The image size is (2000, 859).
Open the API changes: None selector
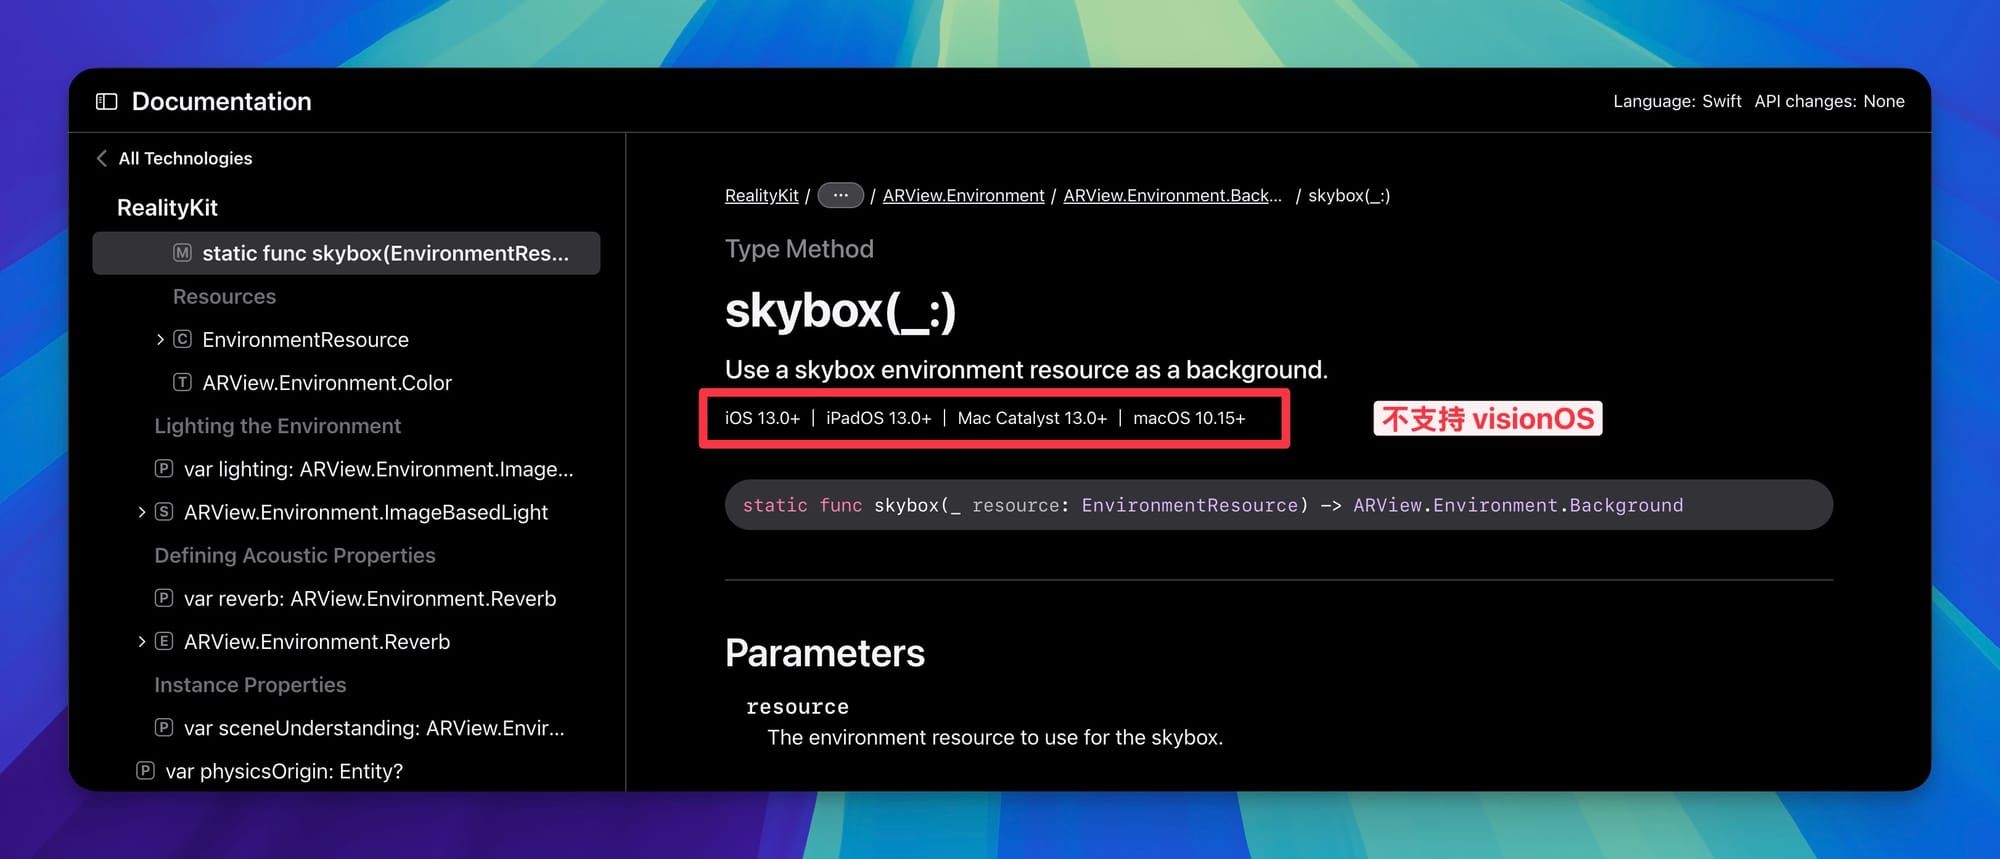pyautogui.click(x=1829, y=101)
